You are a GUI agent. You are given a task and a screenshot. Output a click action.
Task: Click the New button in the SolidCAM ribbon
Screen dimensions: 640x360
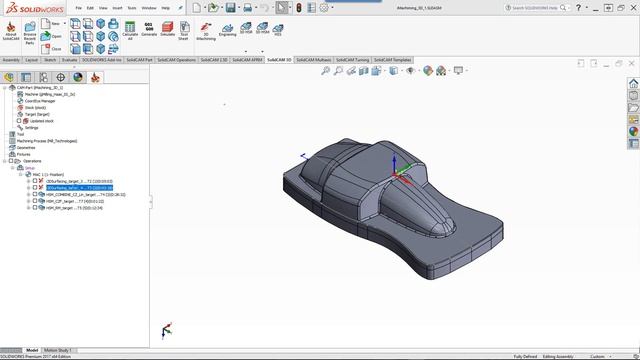(51, 24)
